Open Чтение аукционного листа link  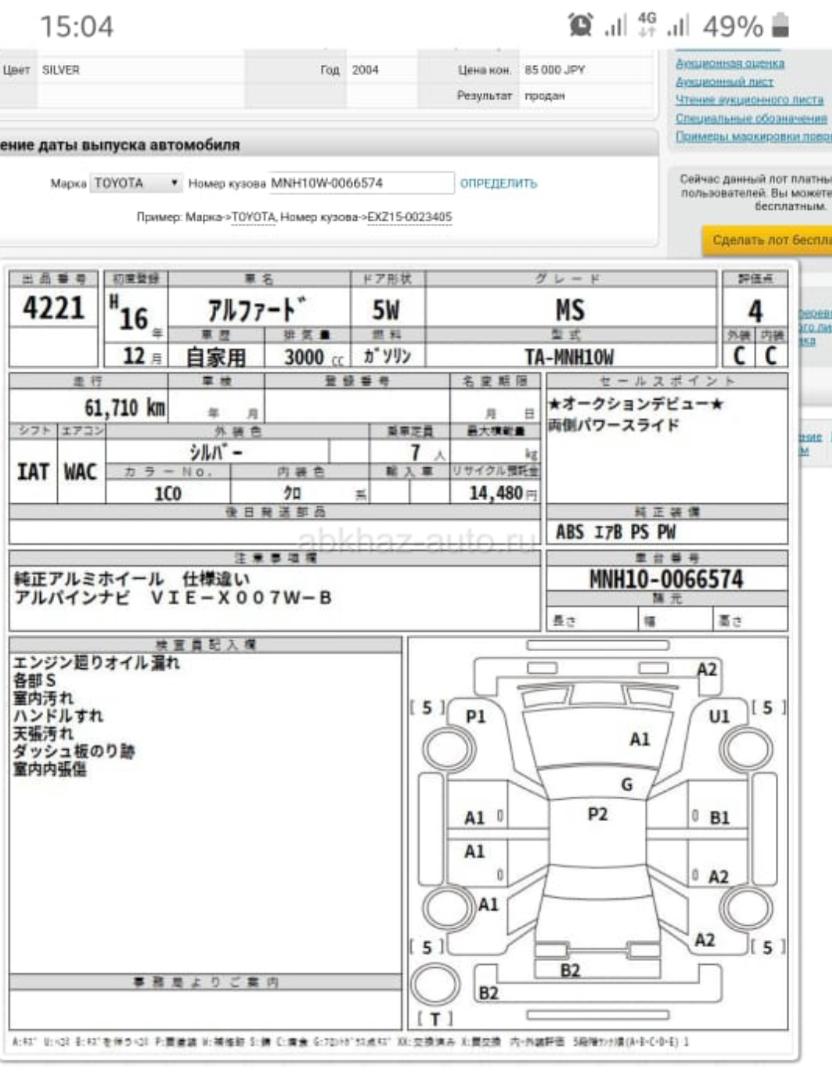click(749, 99)
